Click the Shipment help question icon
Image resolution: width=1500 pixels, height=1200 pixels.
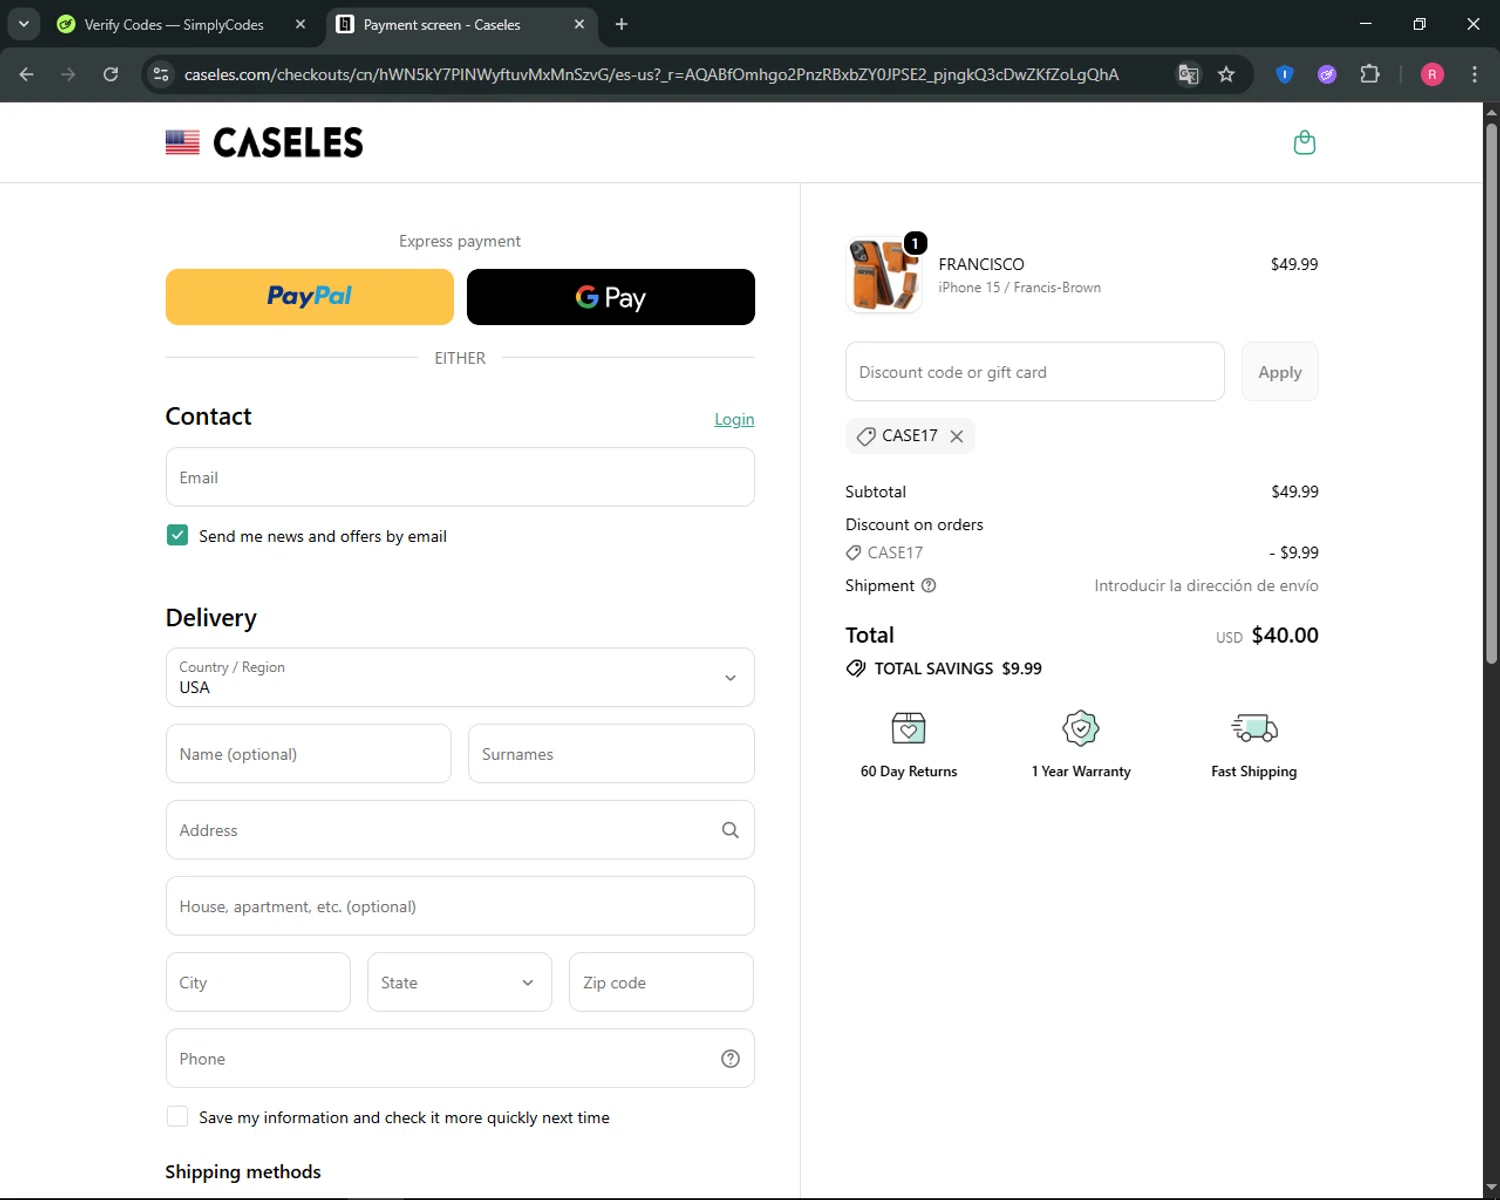click(x=928, y=585)
